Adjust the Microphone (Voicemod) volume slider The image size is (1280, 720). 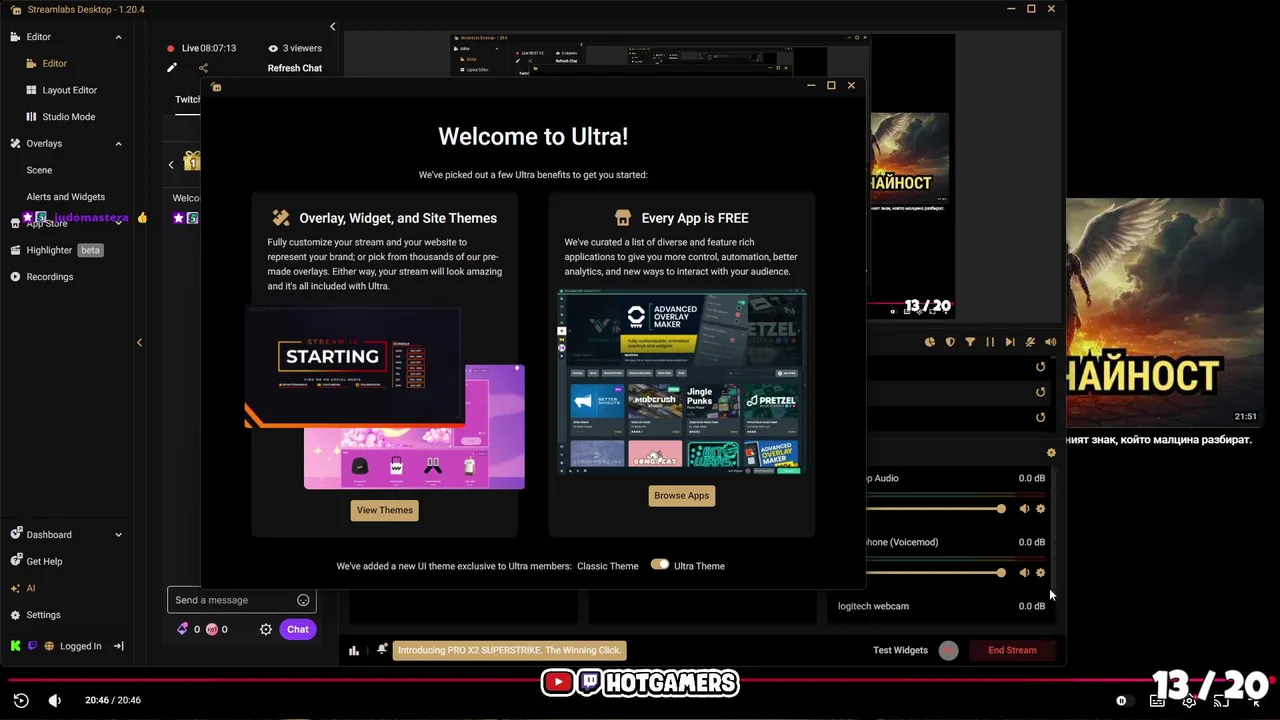[x=933, y=573]
